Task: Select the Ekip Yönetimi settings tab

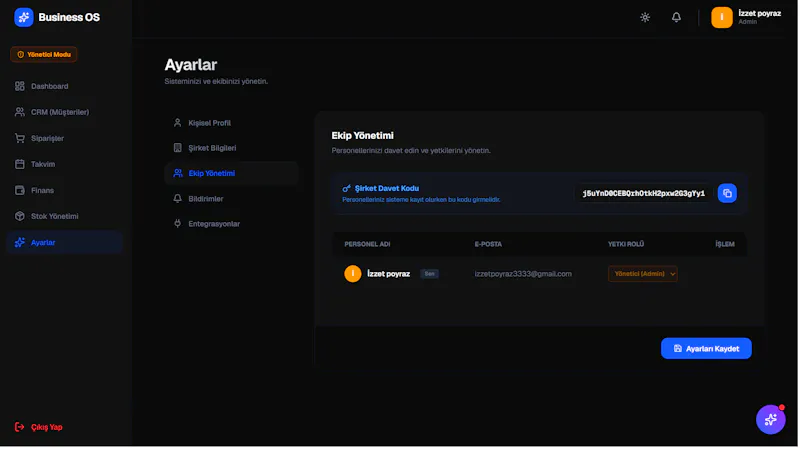Action: point(232,173)
